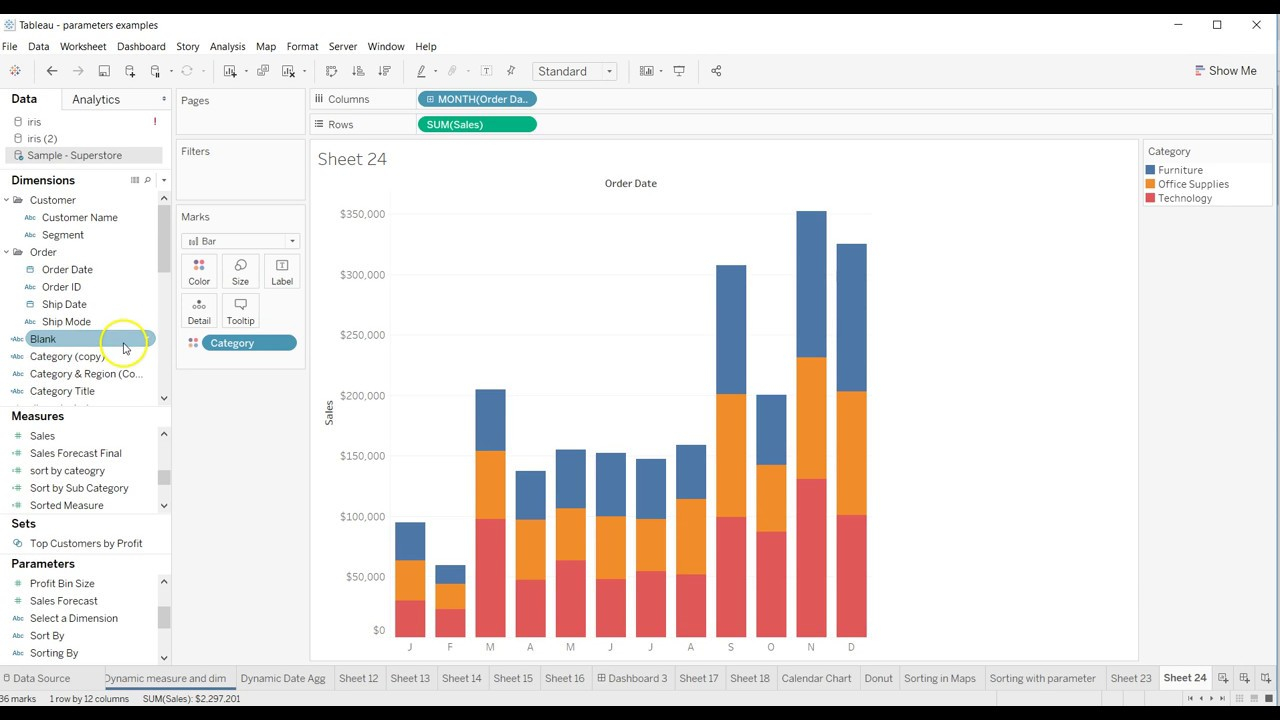The image size is (1280, 720).
Task: Click the new worksheet toolbar icon
Action: point(230,71)
